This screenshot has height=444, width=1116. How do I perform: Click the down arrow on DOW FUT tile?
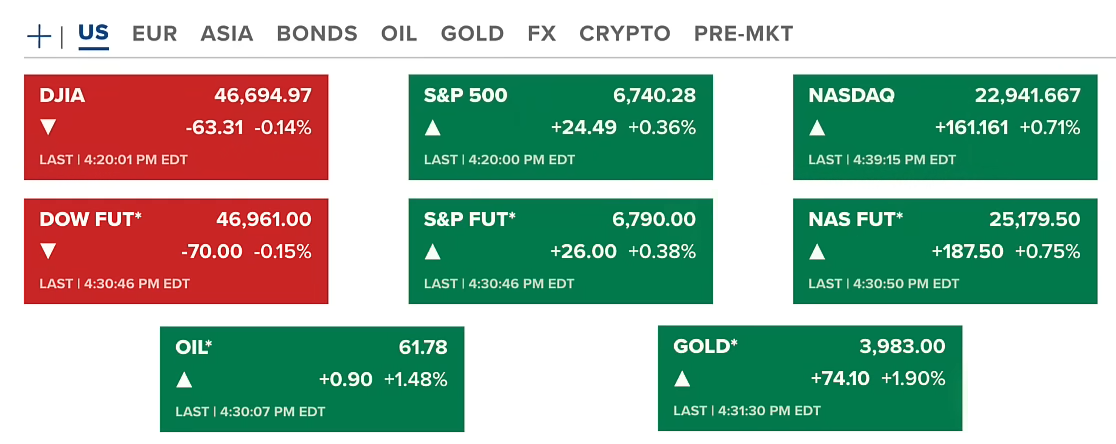pos(48,251)
